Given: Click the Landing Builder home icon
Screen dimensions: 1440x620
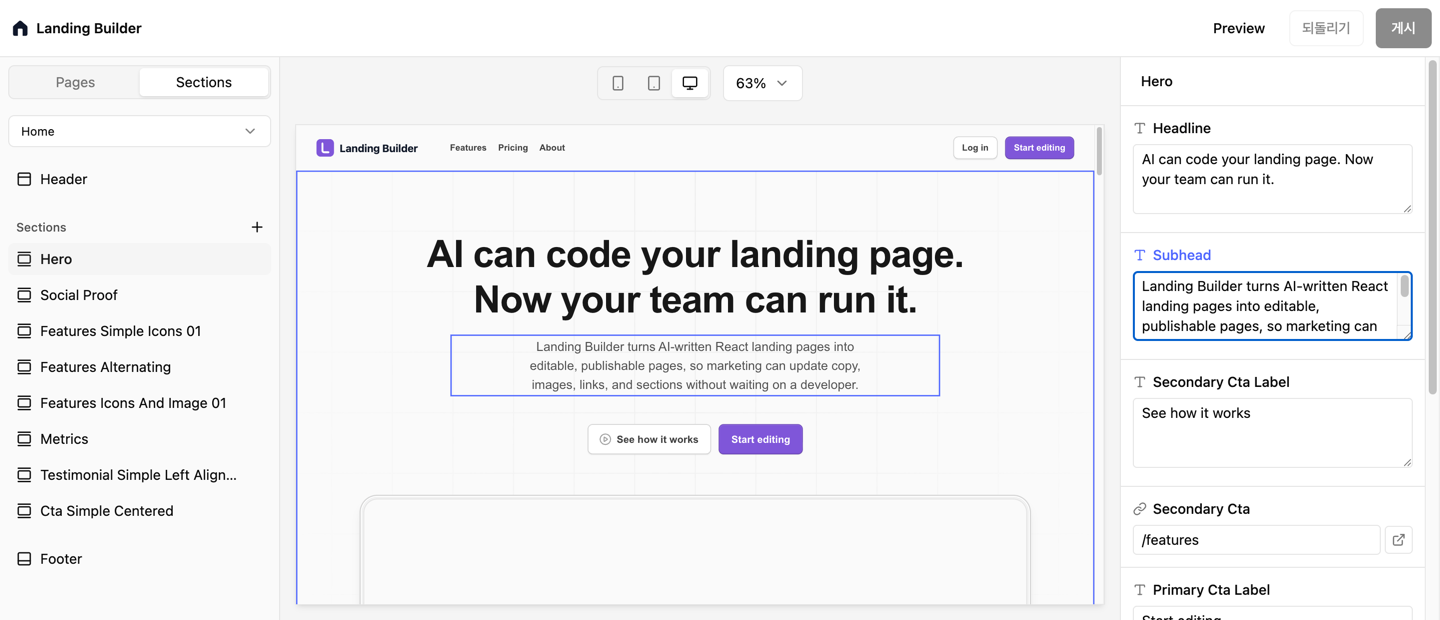Looking at the screenshot, I should pos(20,28).
